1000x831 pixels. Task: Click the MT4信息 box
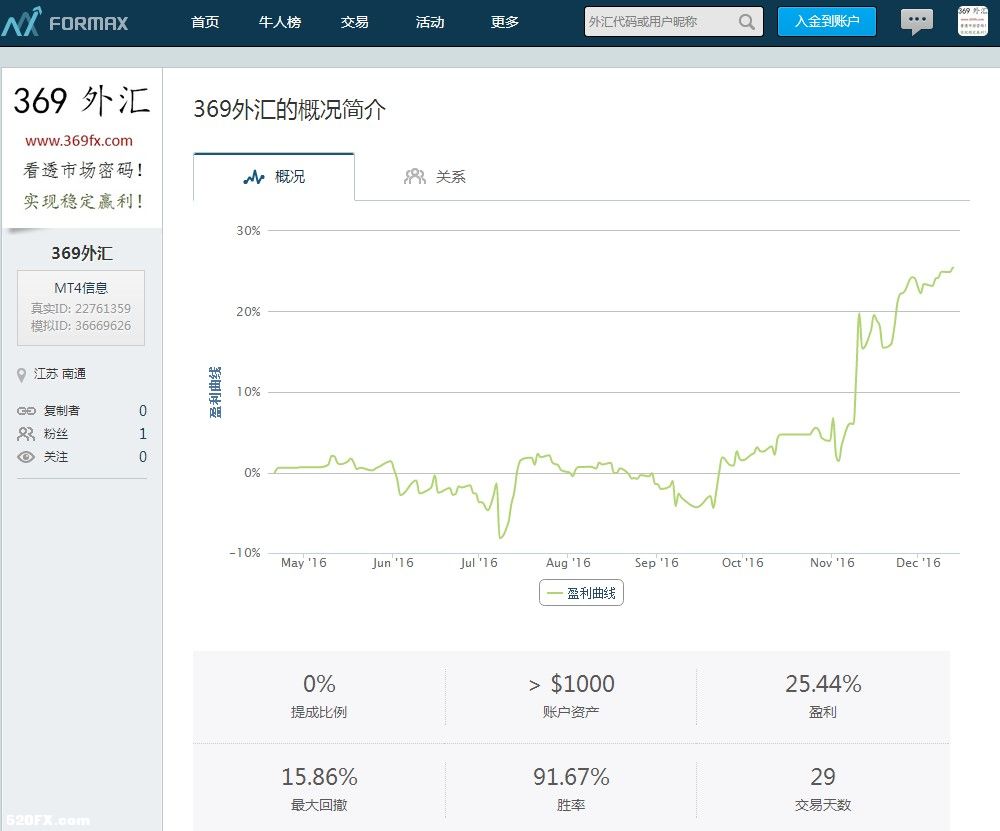81,308
